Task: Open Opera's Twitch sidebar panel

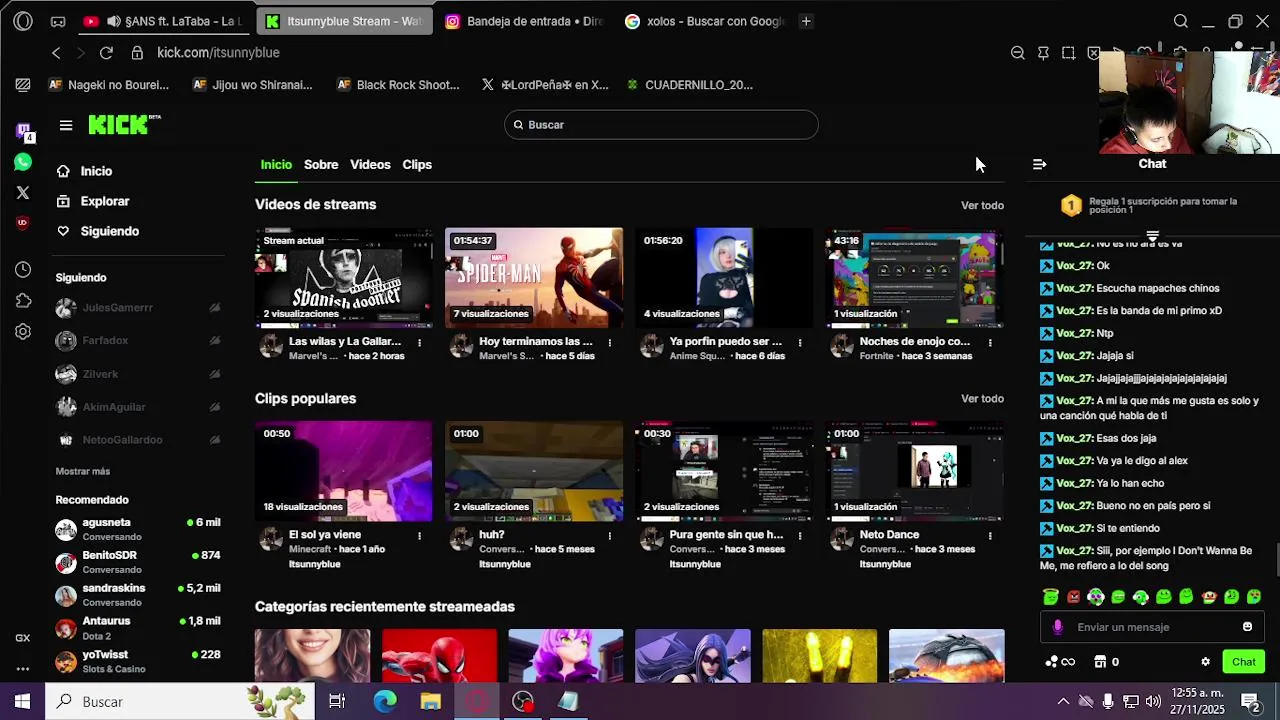Action: (23, 131)
